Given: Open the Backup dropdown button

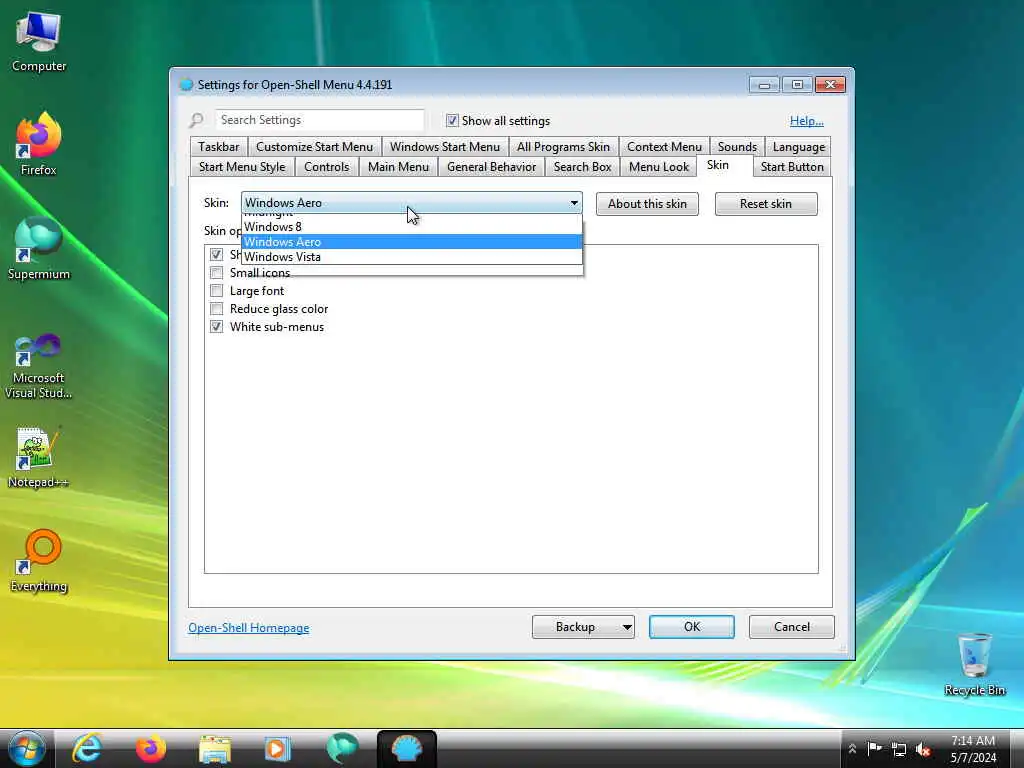Looking at the screenshot, I should point(583,627).
